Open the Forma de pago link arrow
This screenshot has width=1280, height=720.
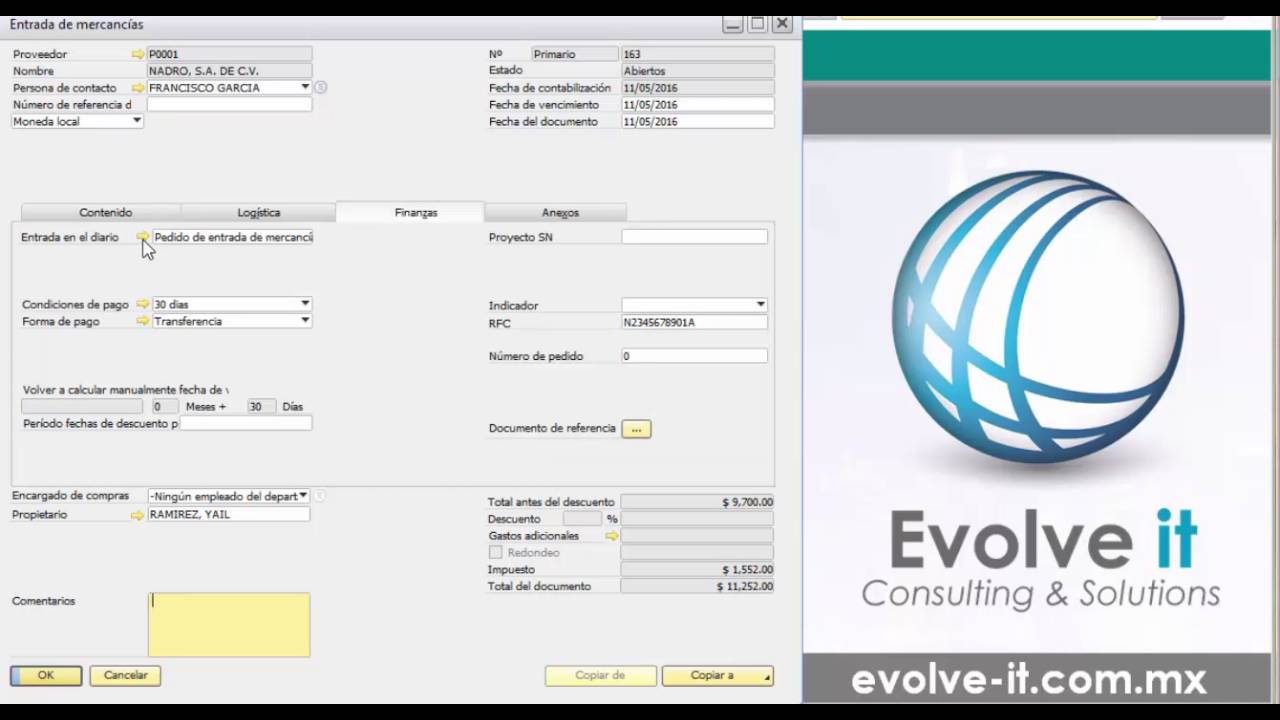pyautogui.click(x=143, y=321)
